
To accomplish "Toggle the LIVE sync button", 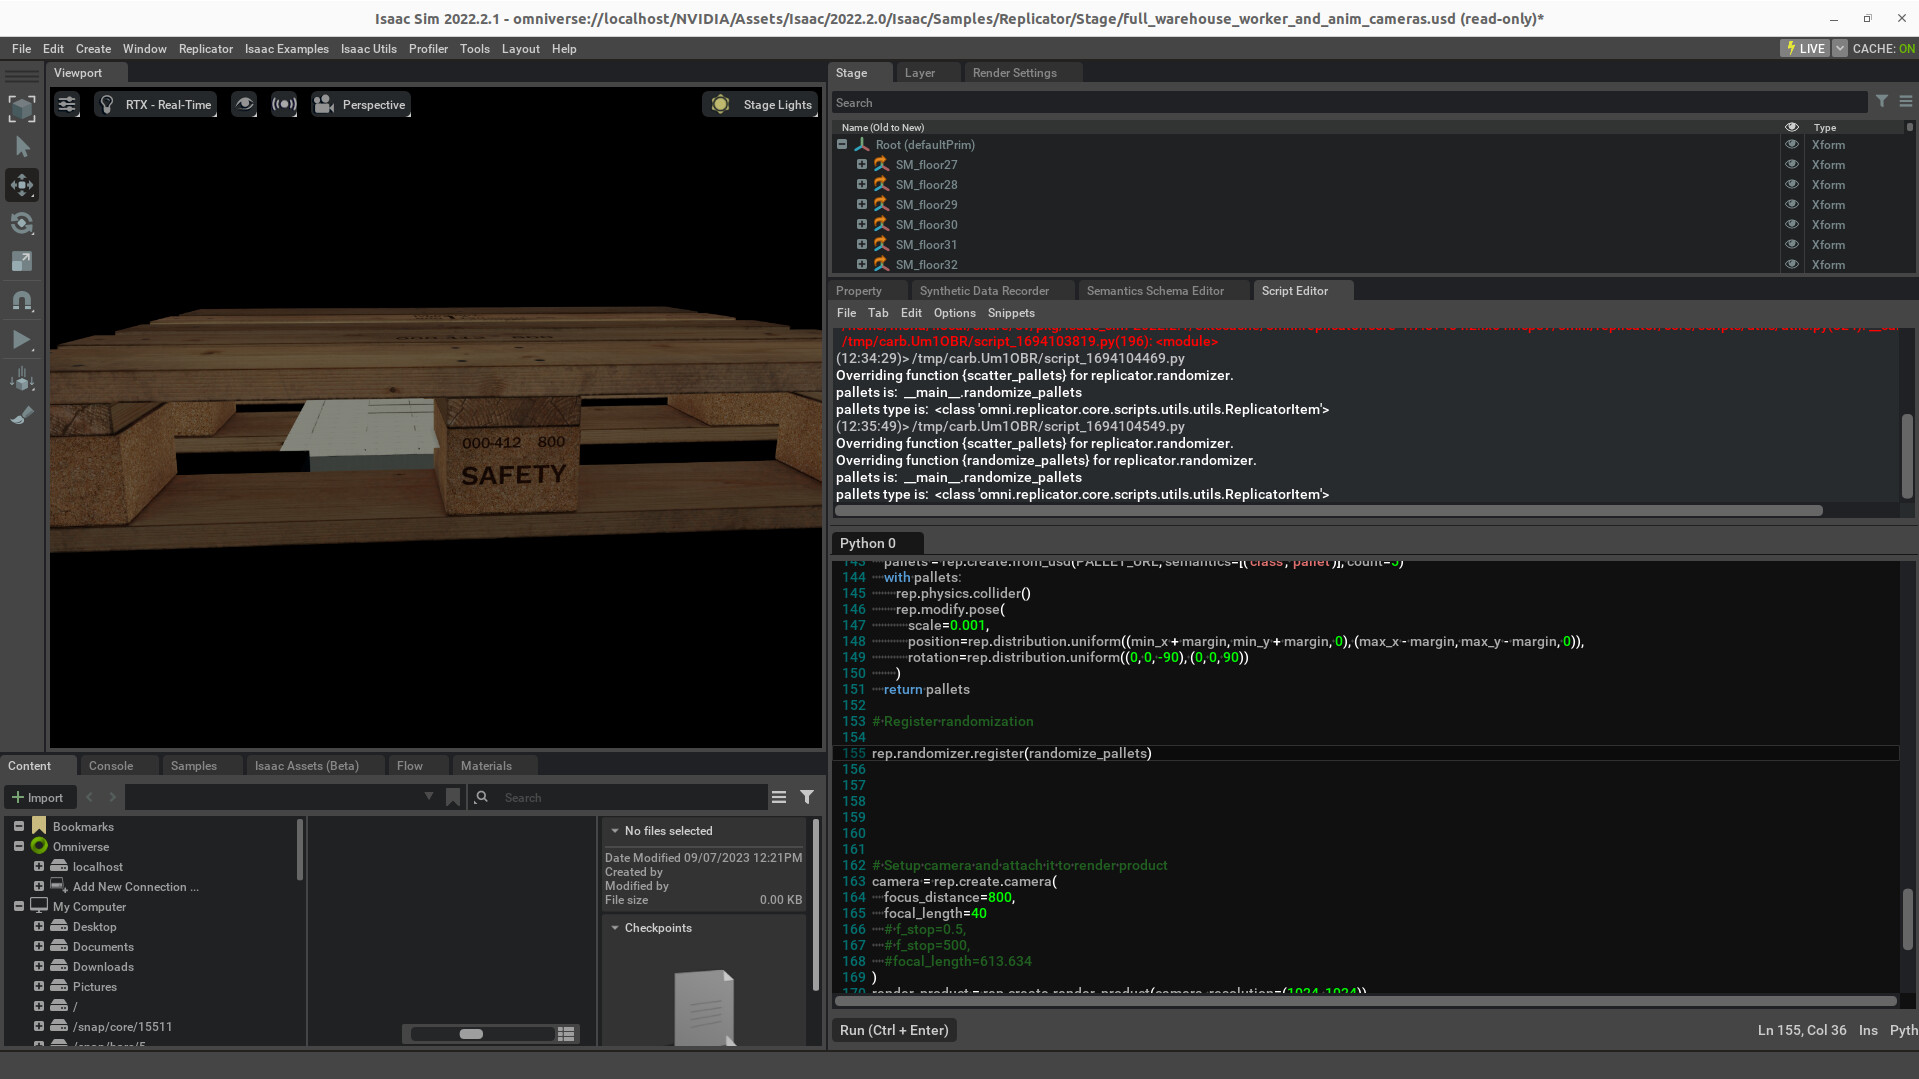I will point(1804,48).
